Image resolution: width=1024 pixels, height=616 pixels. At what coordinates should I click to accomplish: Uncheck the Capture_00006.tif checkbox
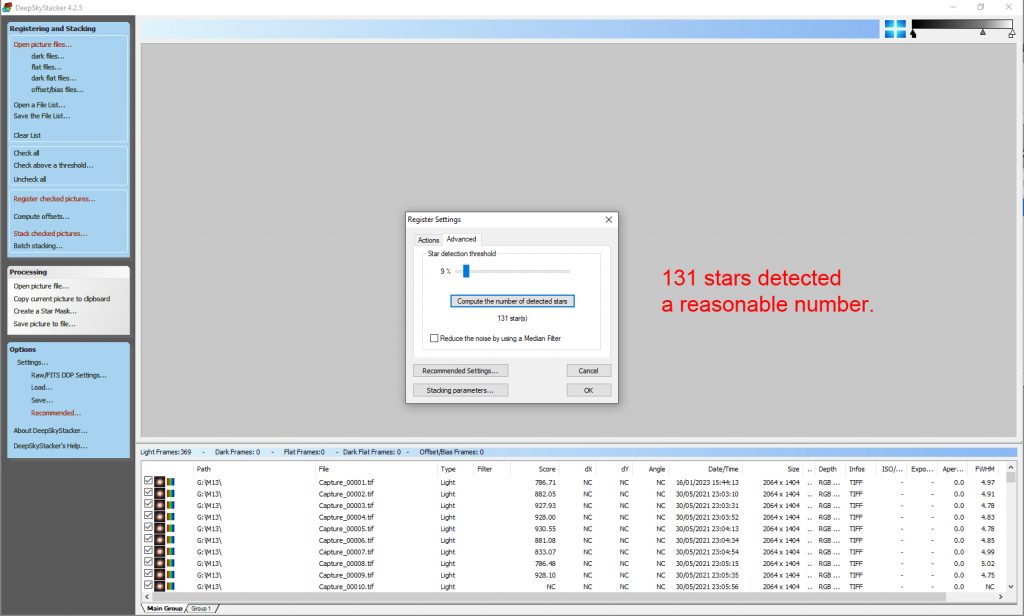point(148,539)
